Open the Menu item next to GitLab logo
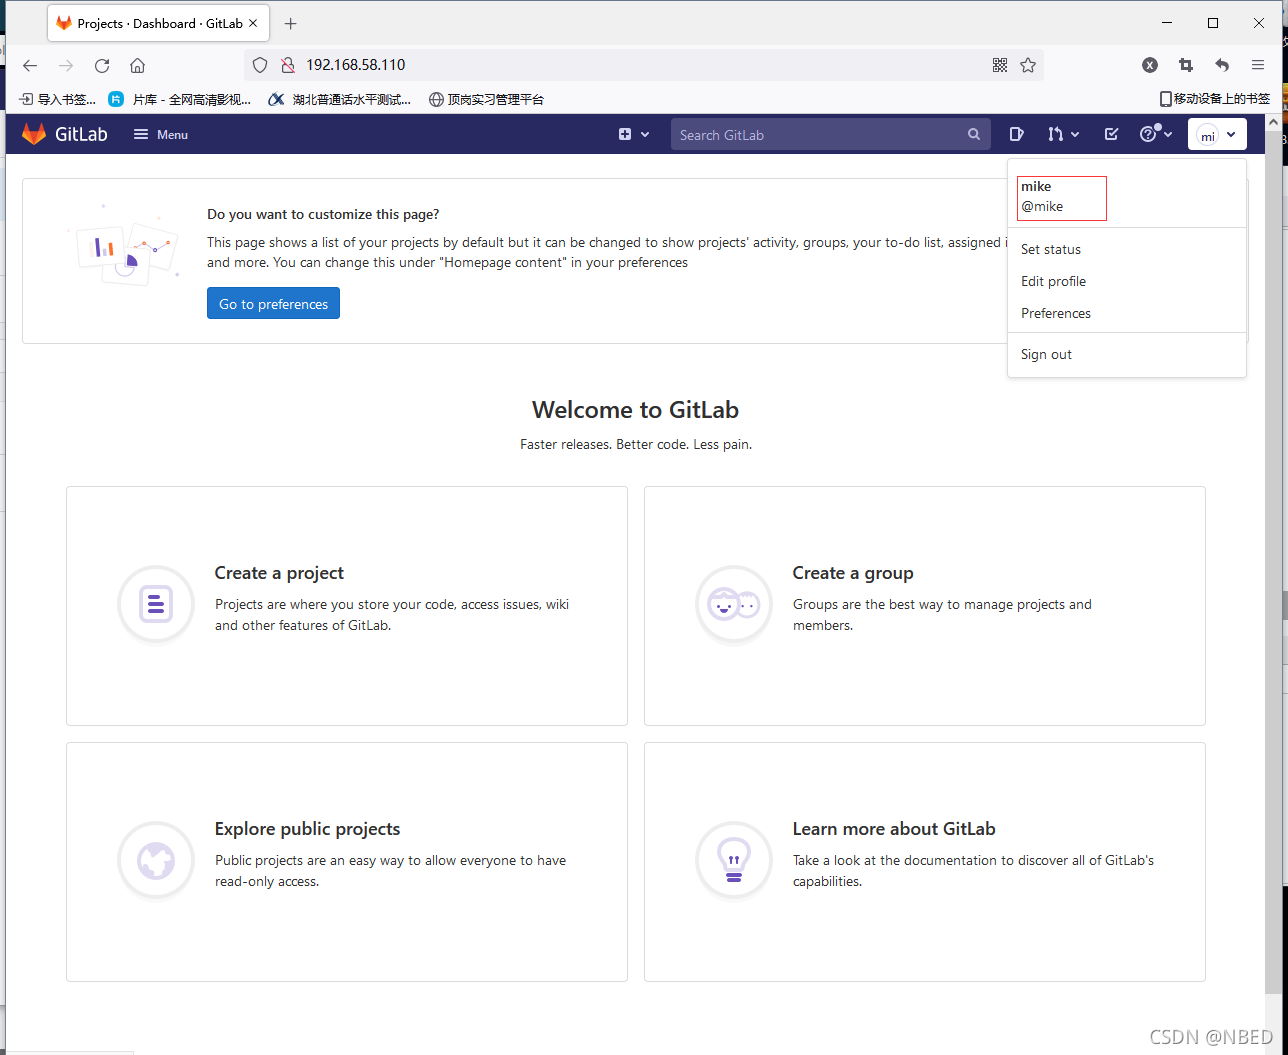1288x1055 pixels. pos(159,133)
